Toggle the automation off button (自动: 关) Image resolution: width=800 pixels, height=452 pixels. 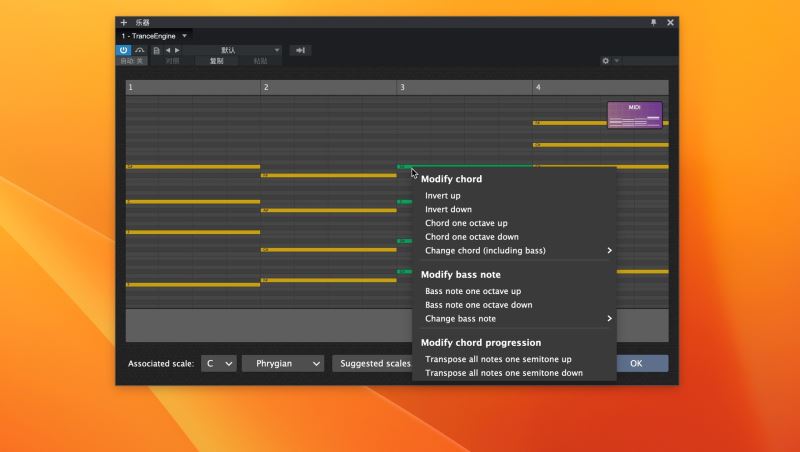[133, 61]
